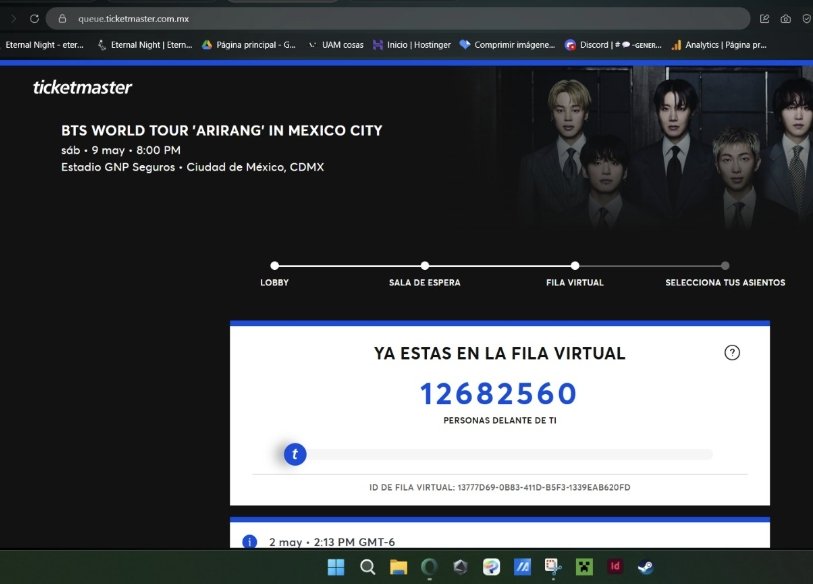This screenshot has height=584, width=813.
Task: Open the colorful paint app taskbar icon
Action: (x=491, y=567)
